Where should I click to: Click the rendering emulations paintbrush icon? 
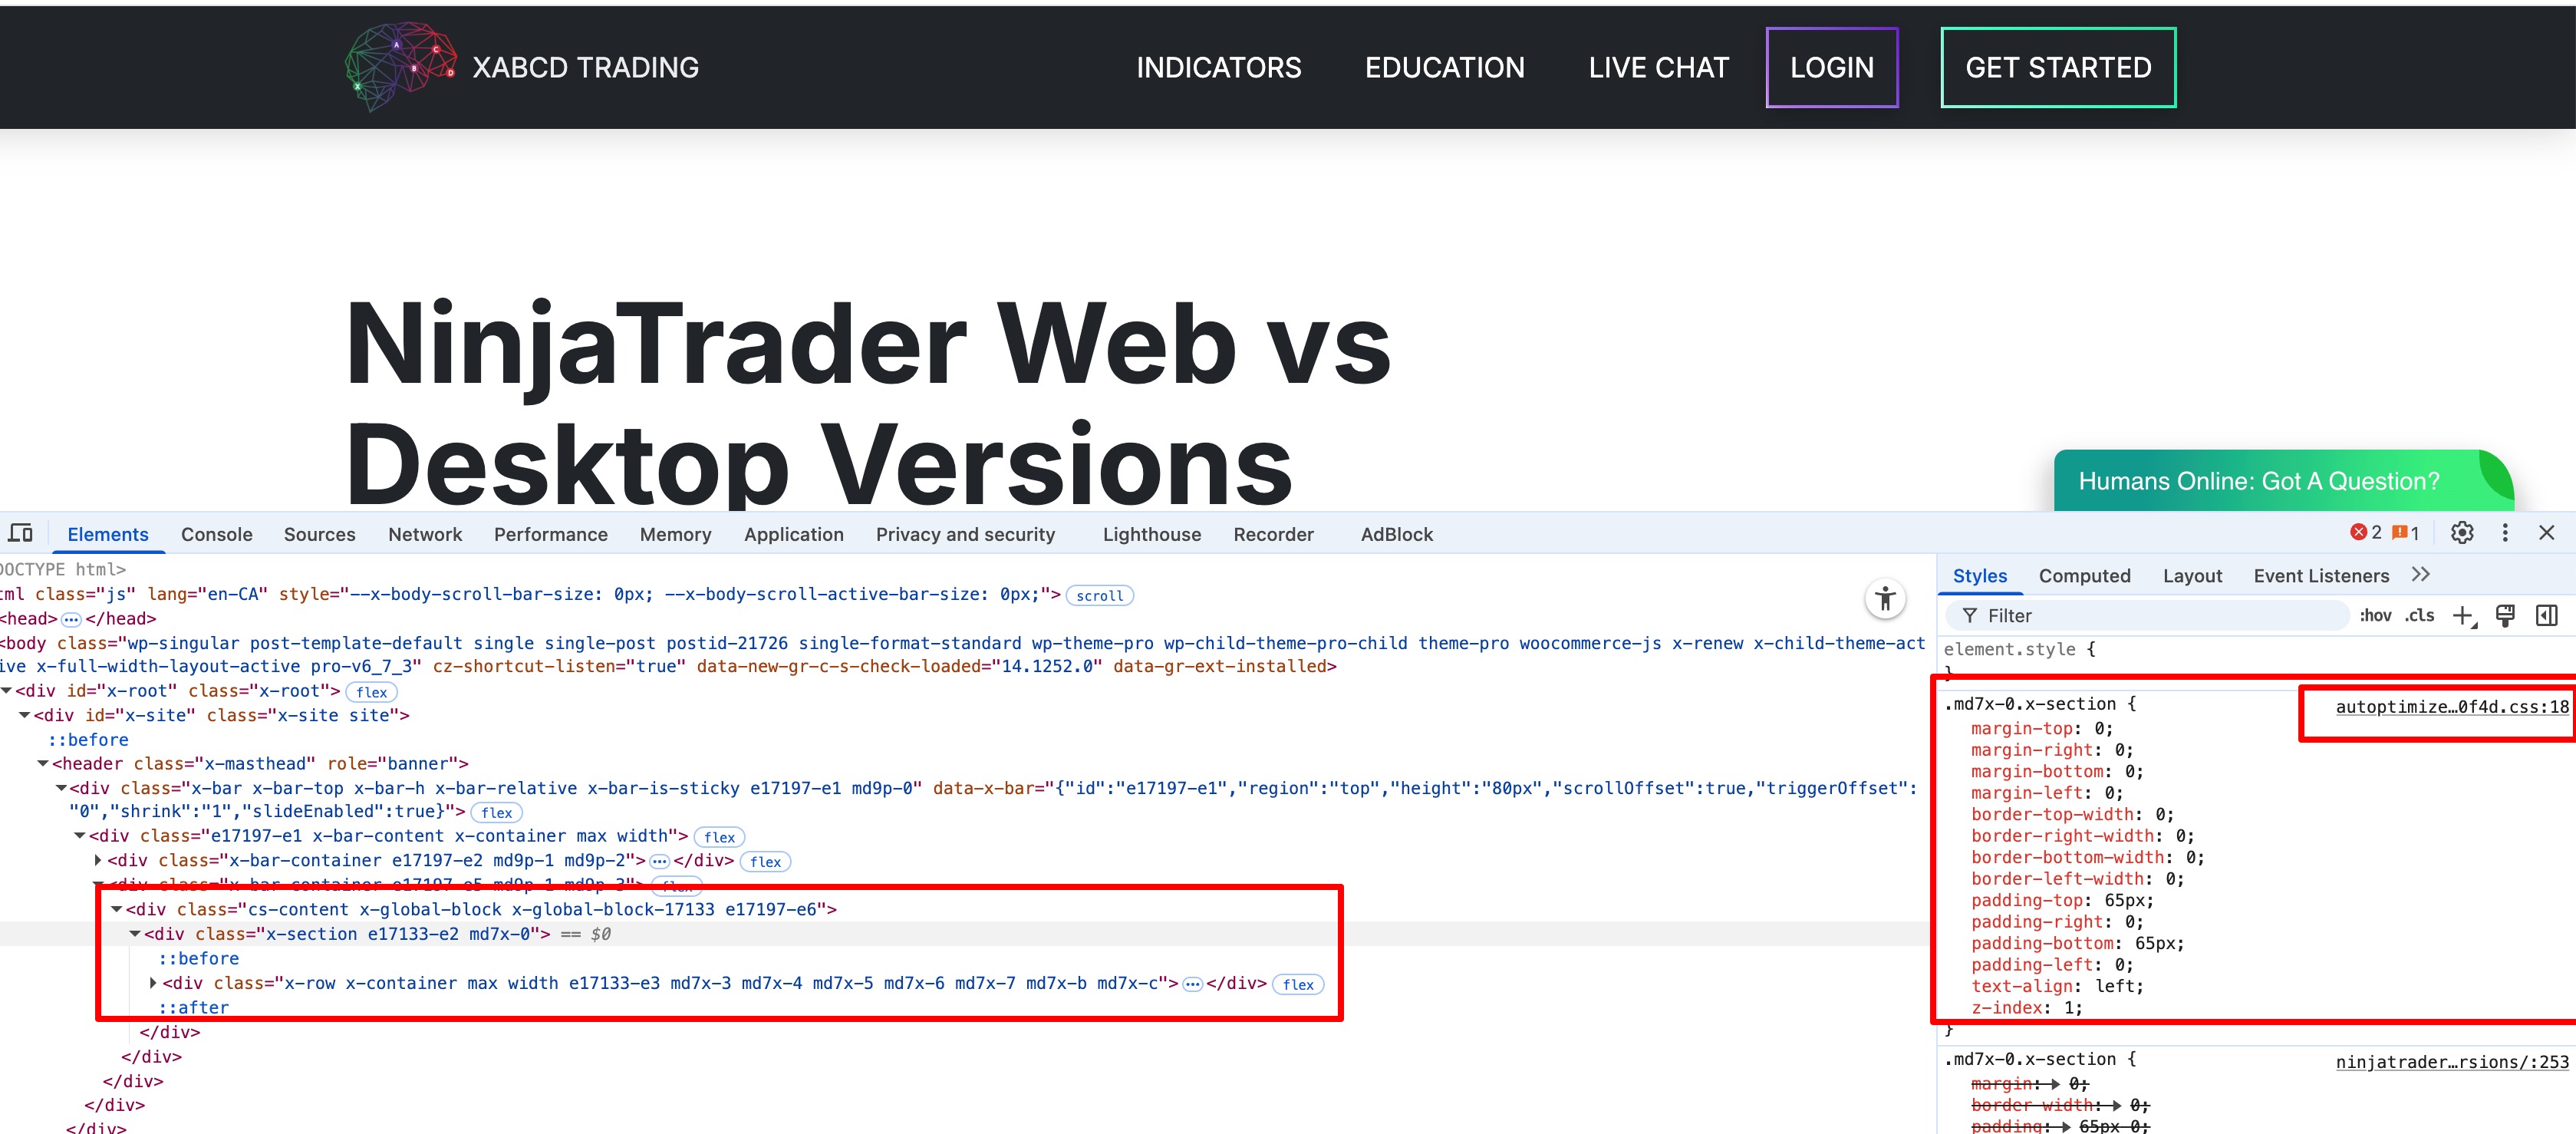click(x=2505, y=616)
